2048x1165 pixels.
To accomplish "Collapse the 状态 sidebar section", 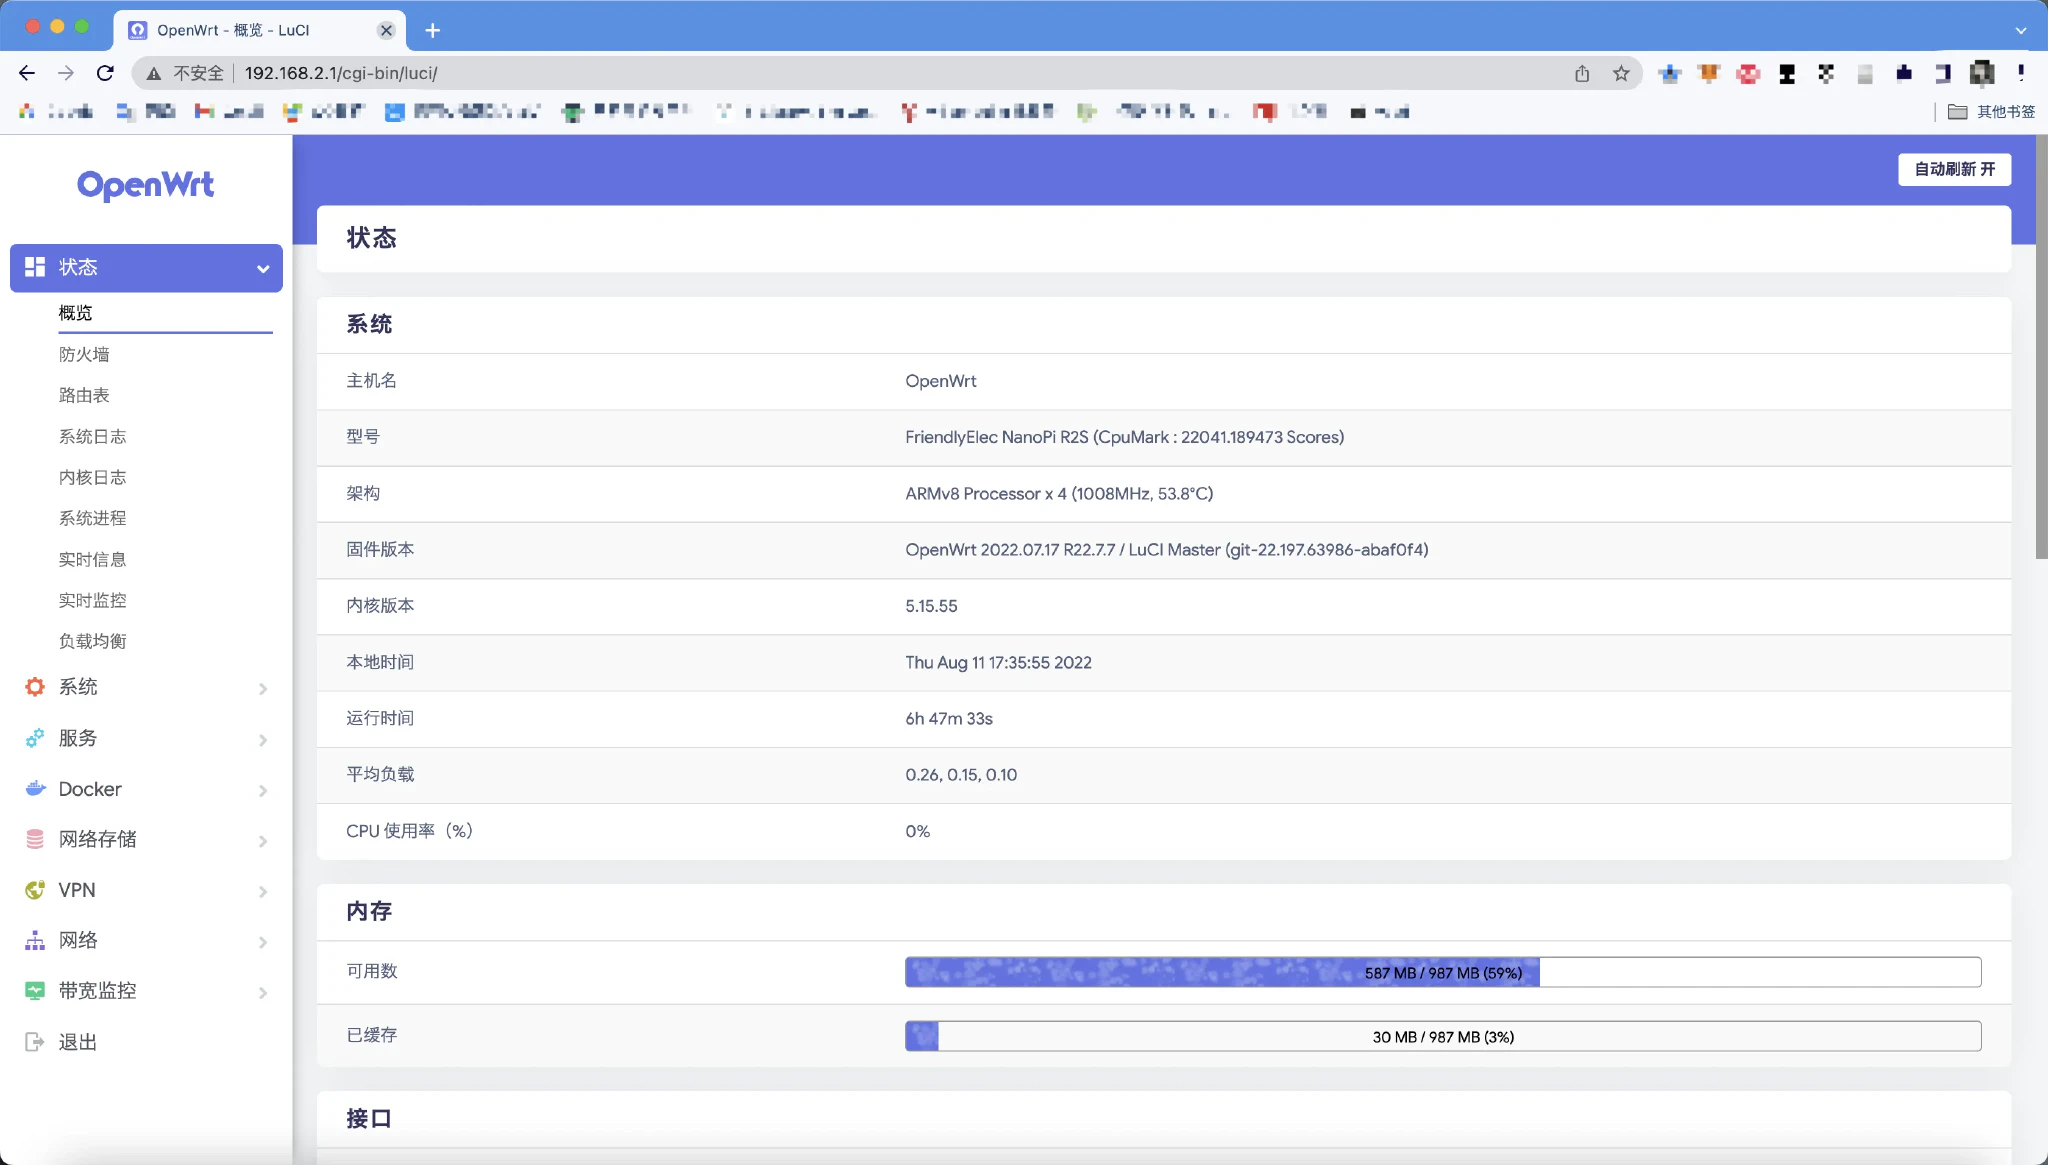I will [x=262, y=268].
